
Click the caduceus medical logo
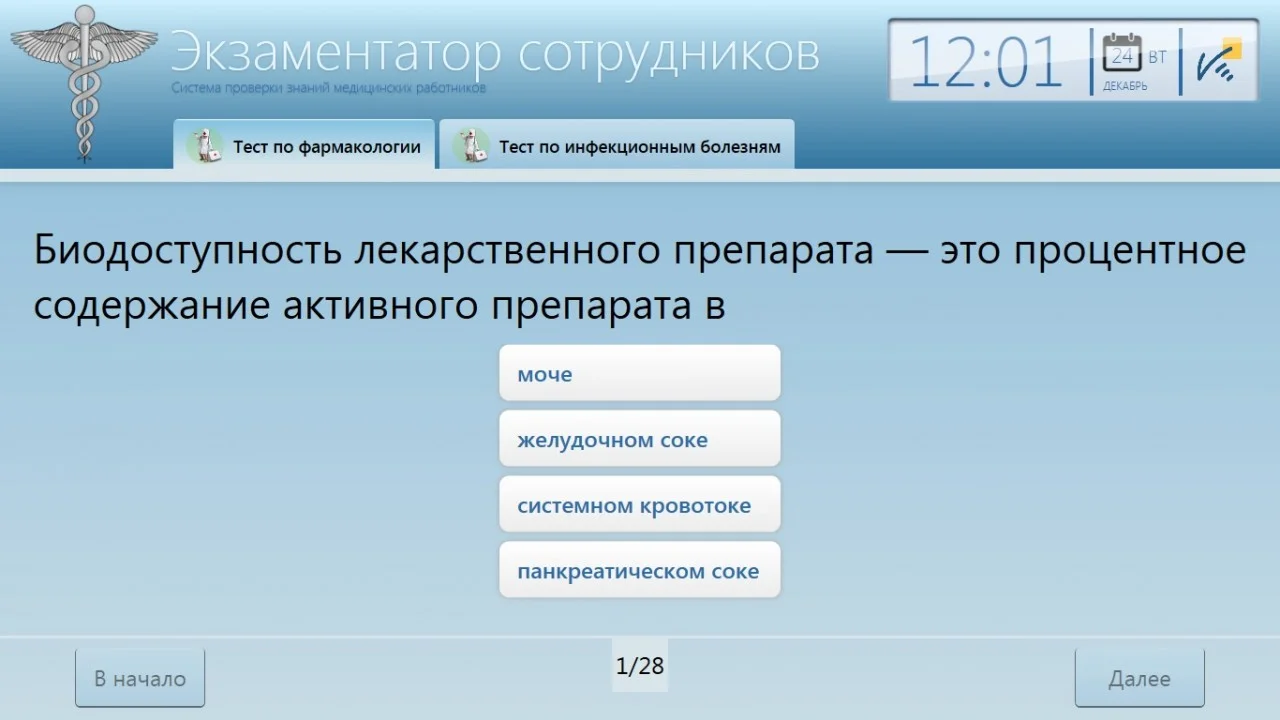[84, 80]
